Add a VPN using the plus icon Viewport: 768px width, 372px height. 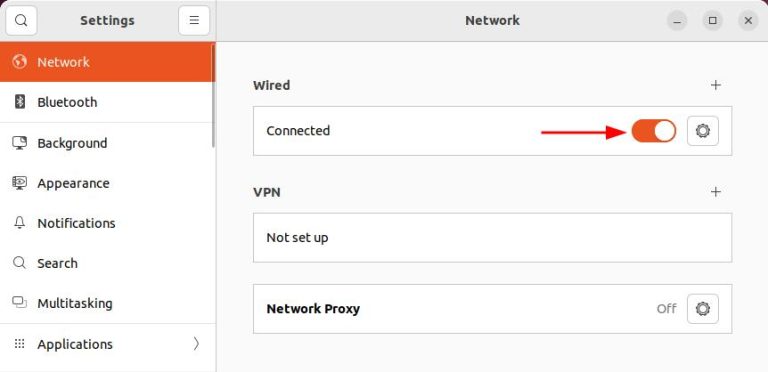pyautogui.click(x=716, y=191)
